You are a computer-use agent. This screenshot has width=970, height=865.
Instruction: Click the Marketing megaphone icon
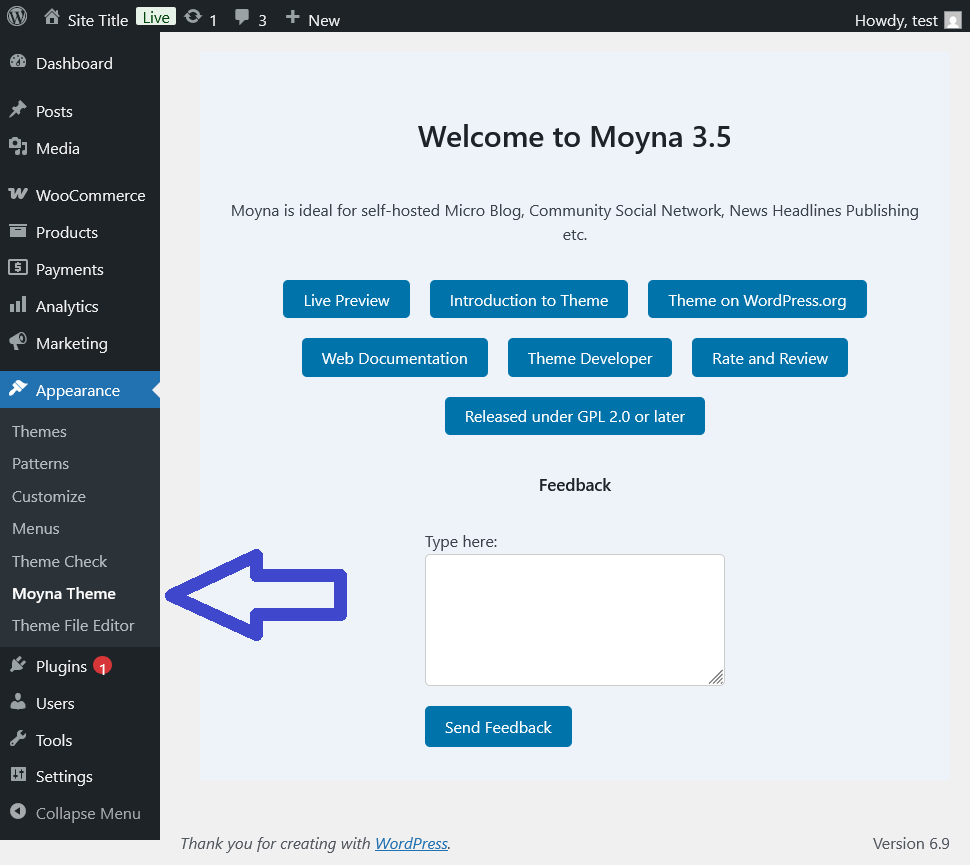click(x=18, y=341)
